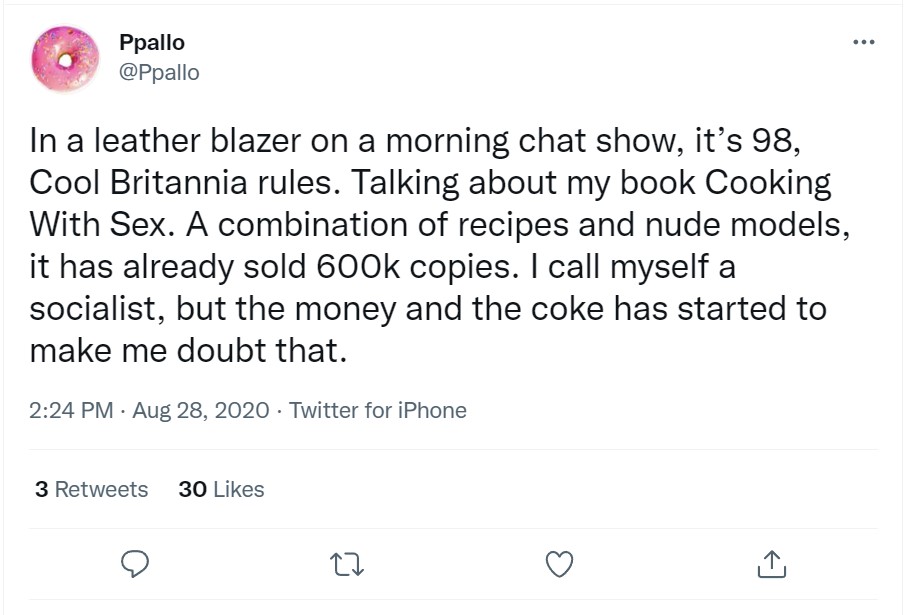Open the Twitter for iPhone source link

[x=378, y=411]
